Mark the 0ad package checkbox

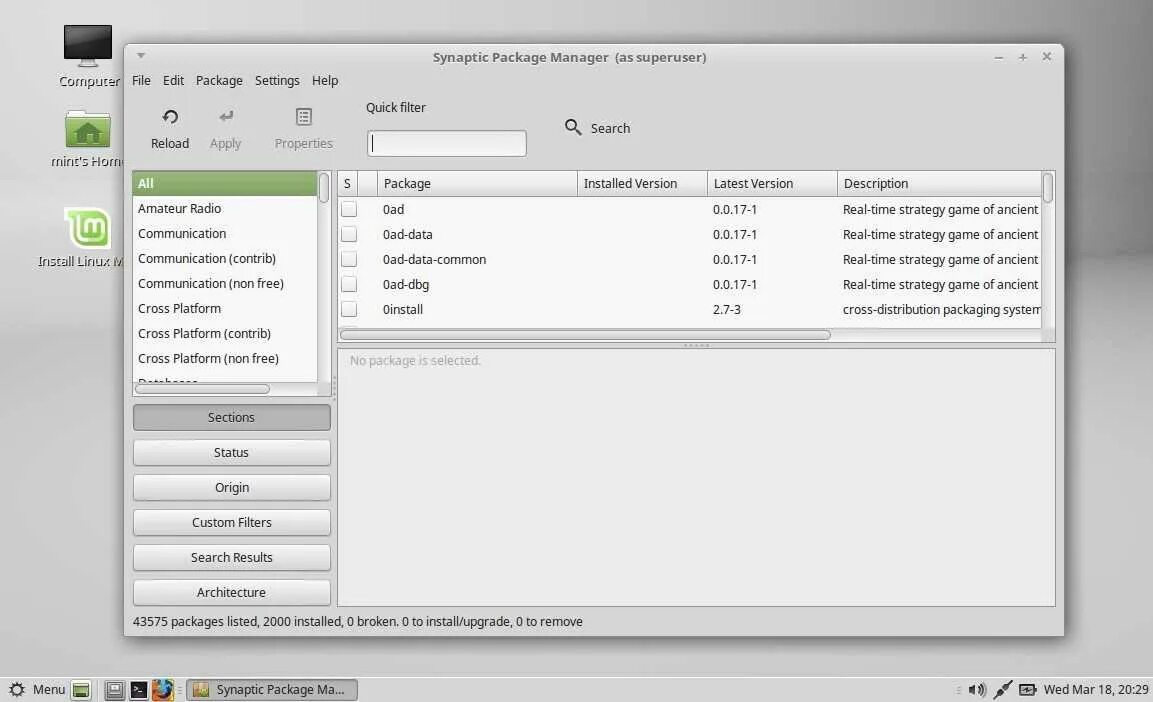click(349, 209)
